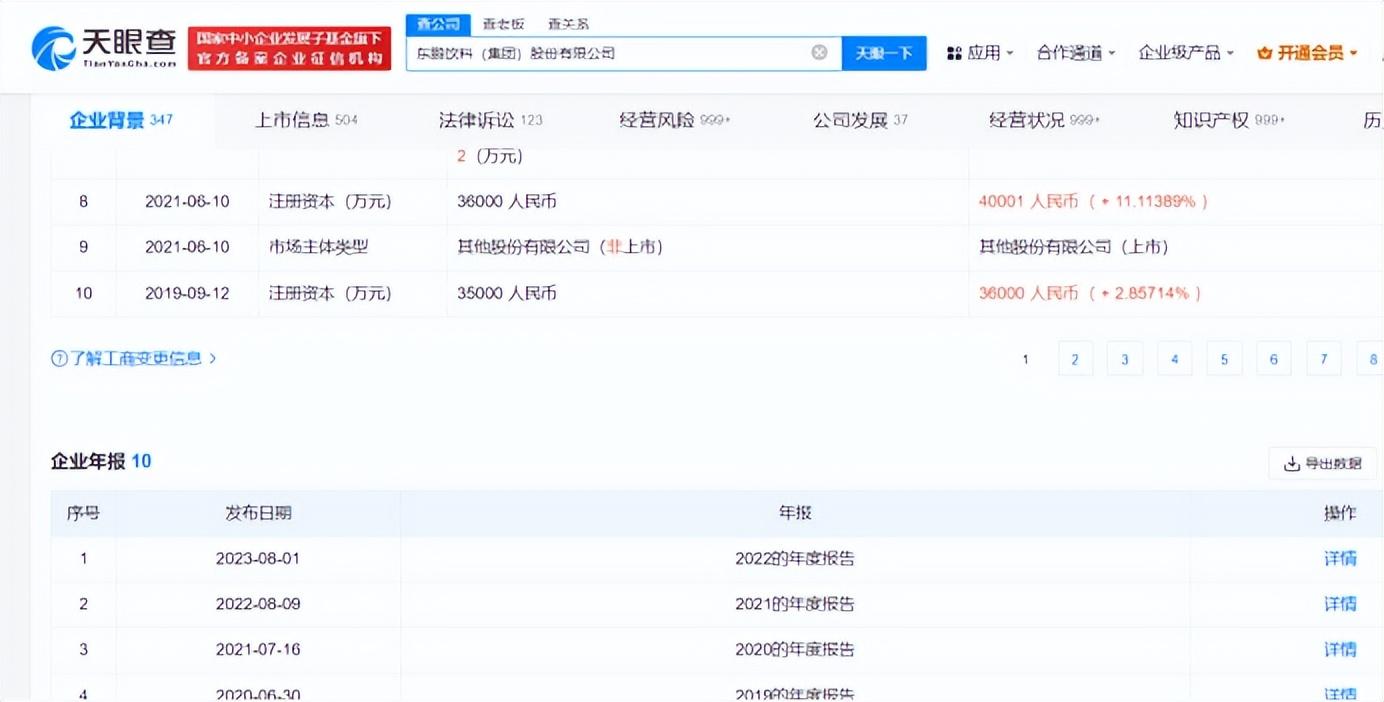Image resolution: width=1384 pixels, height=702 pixels.
Task: Click the crown icon for 开通会员
Action: pos(1264,53)
